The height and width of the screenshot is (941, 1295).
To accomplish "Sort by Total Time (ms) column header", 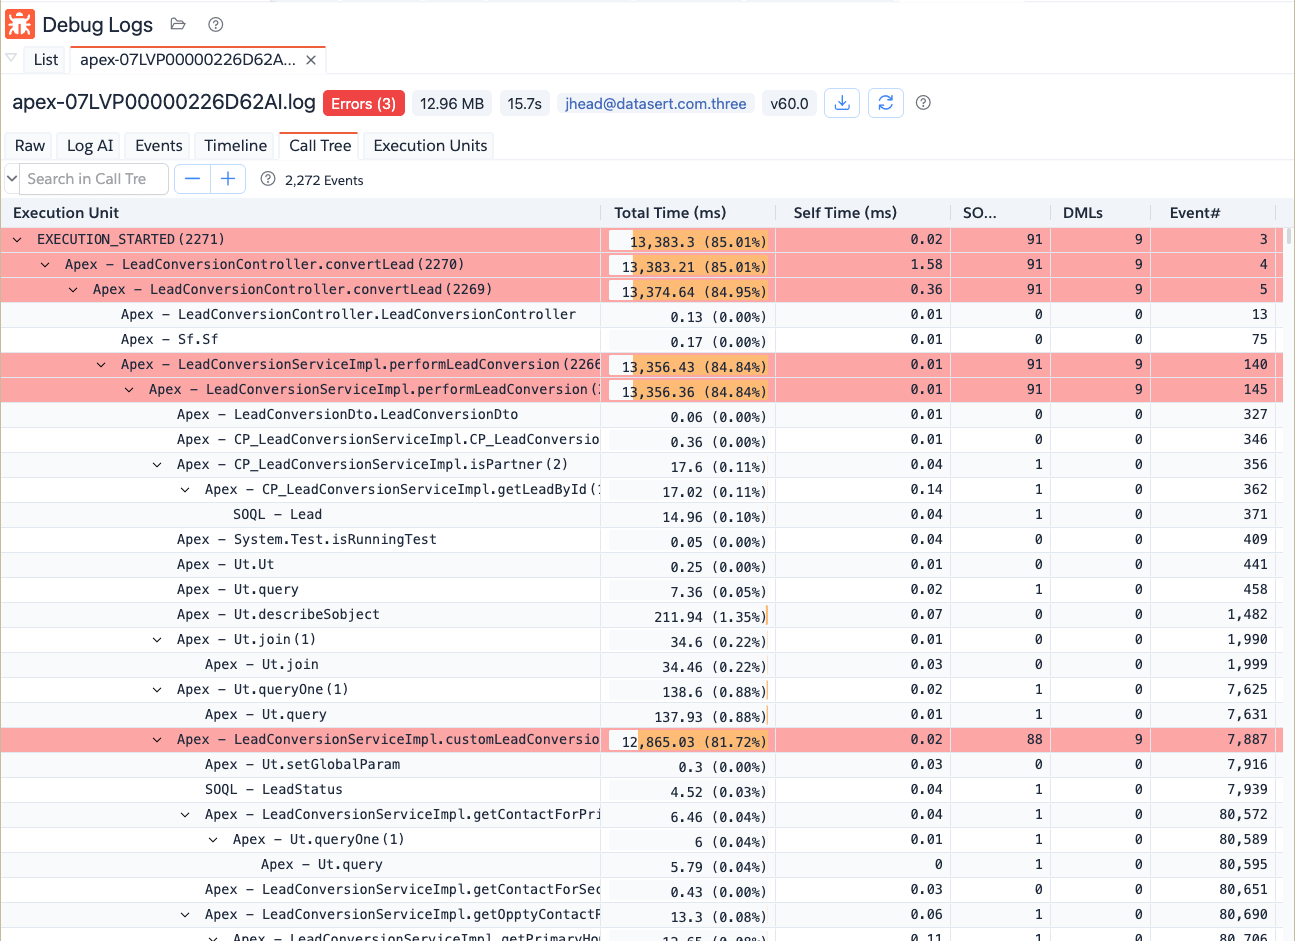I will (669, 213).
